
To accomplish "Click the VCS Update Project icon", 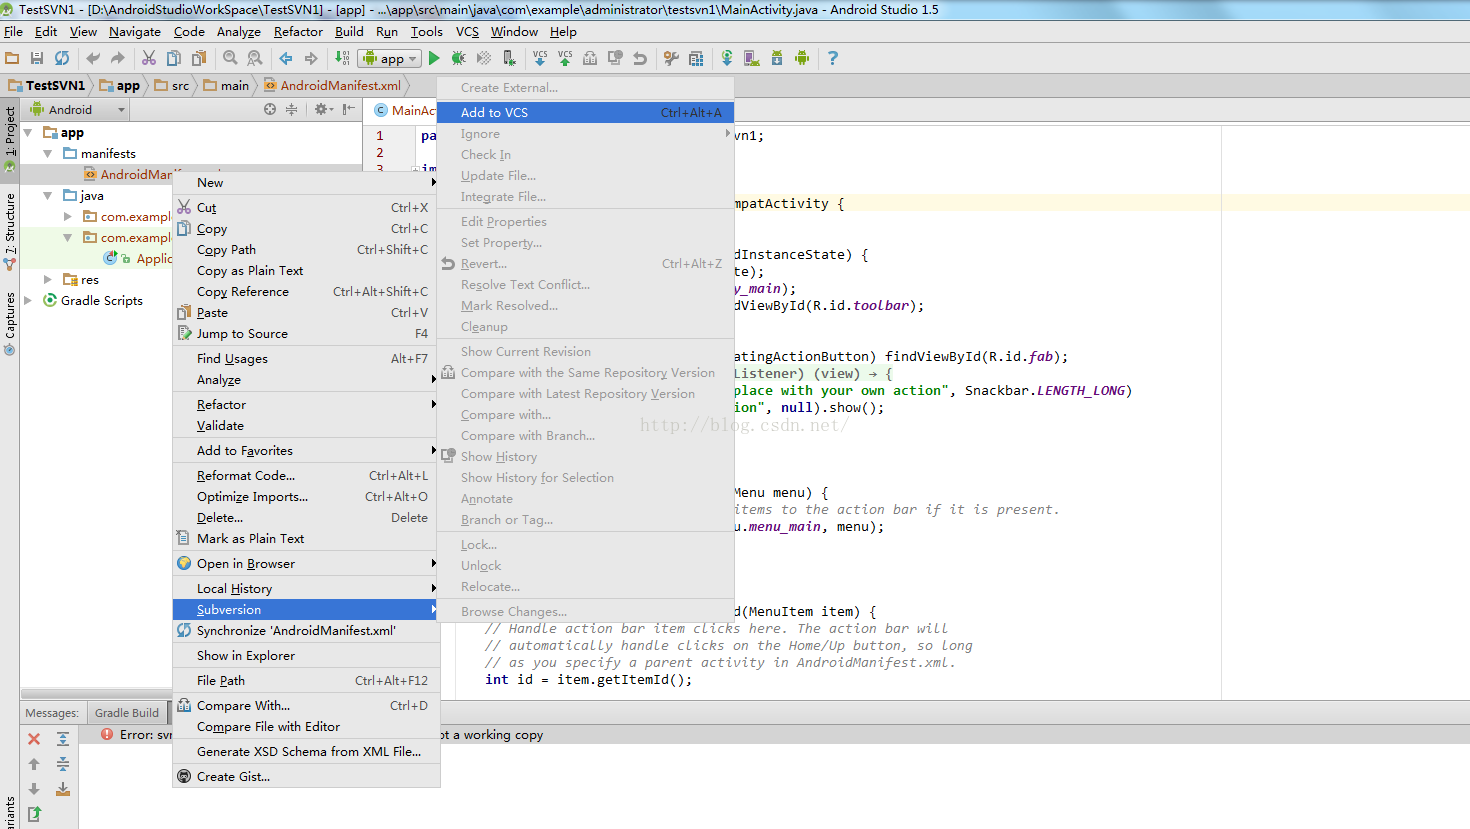I will pyautogui.click(x=540, y=58).
